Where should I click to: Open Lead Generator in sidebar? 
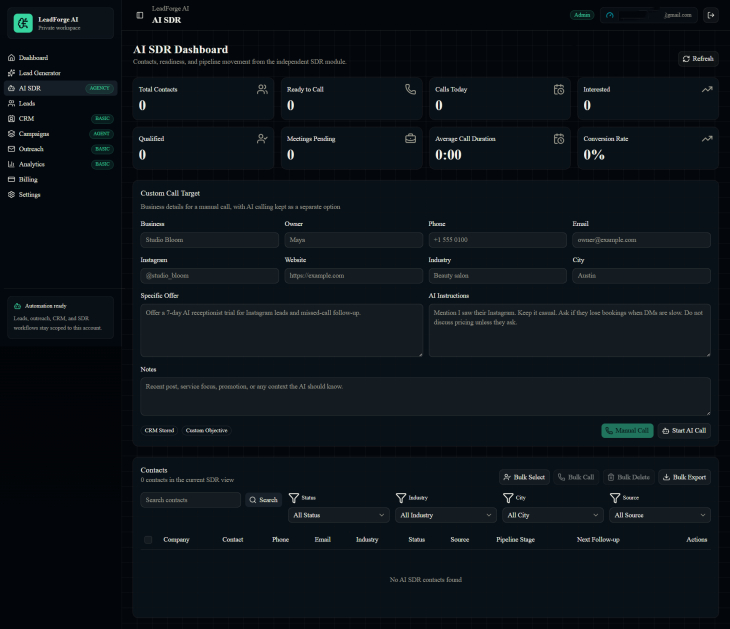point(61,73)
